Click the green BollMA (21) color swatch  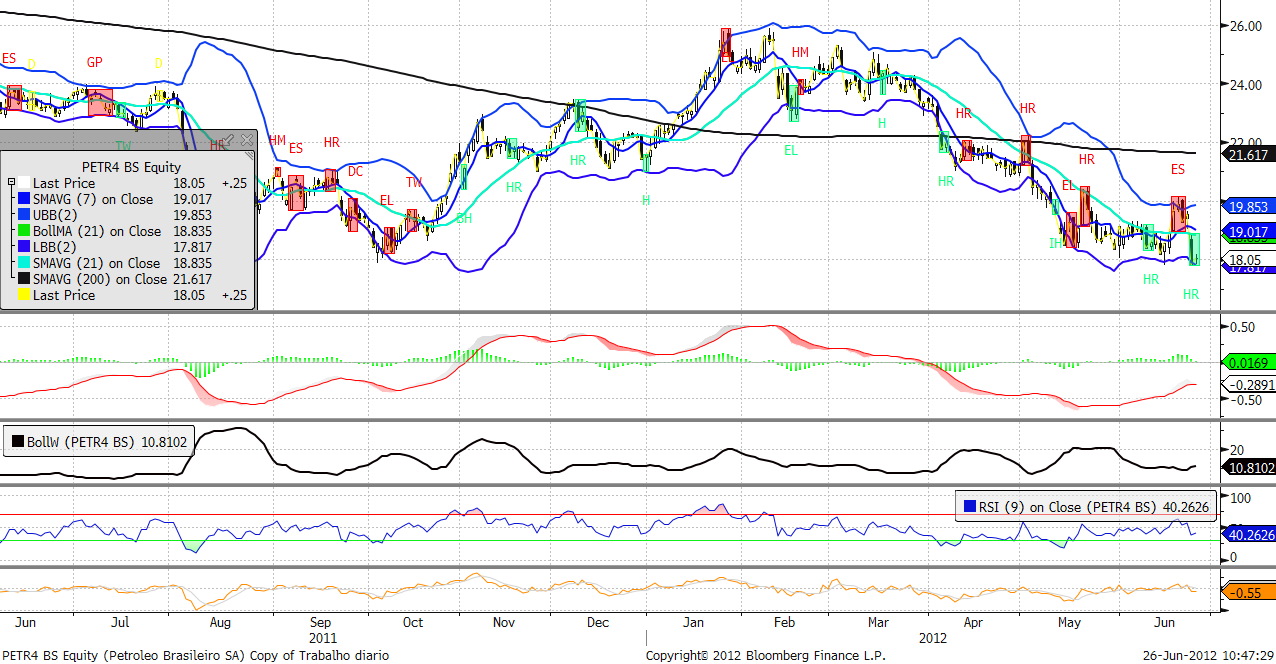[x=24, y=231]
